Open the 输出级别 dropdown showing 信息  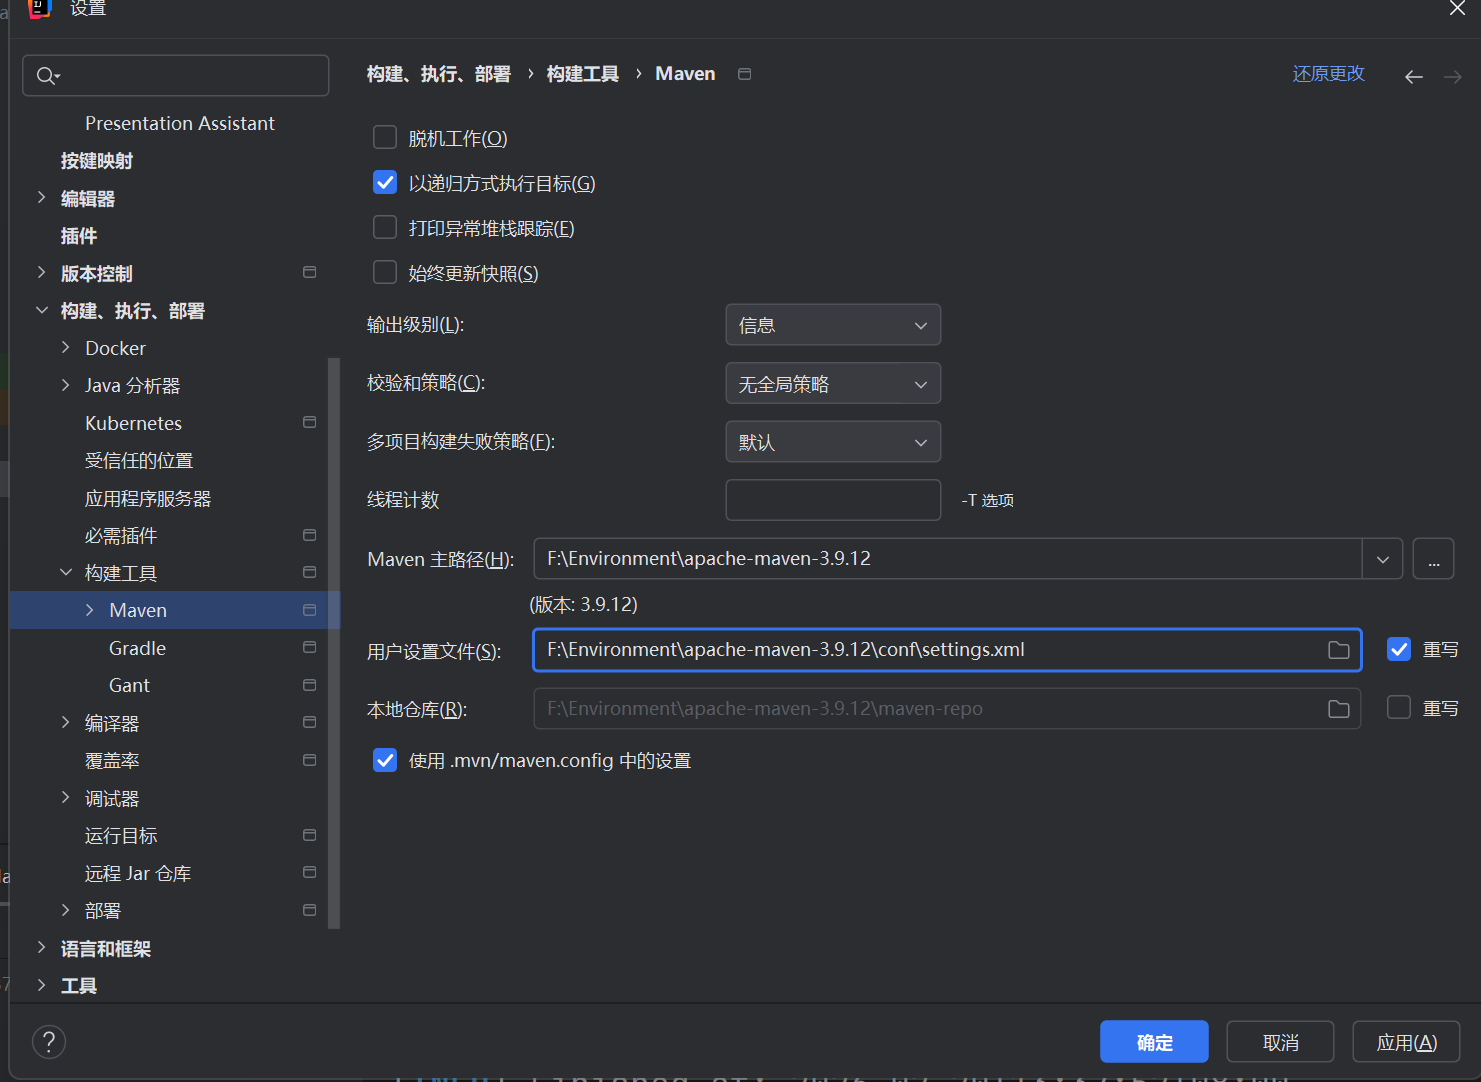833,325
